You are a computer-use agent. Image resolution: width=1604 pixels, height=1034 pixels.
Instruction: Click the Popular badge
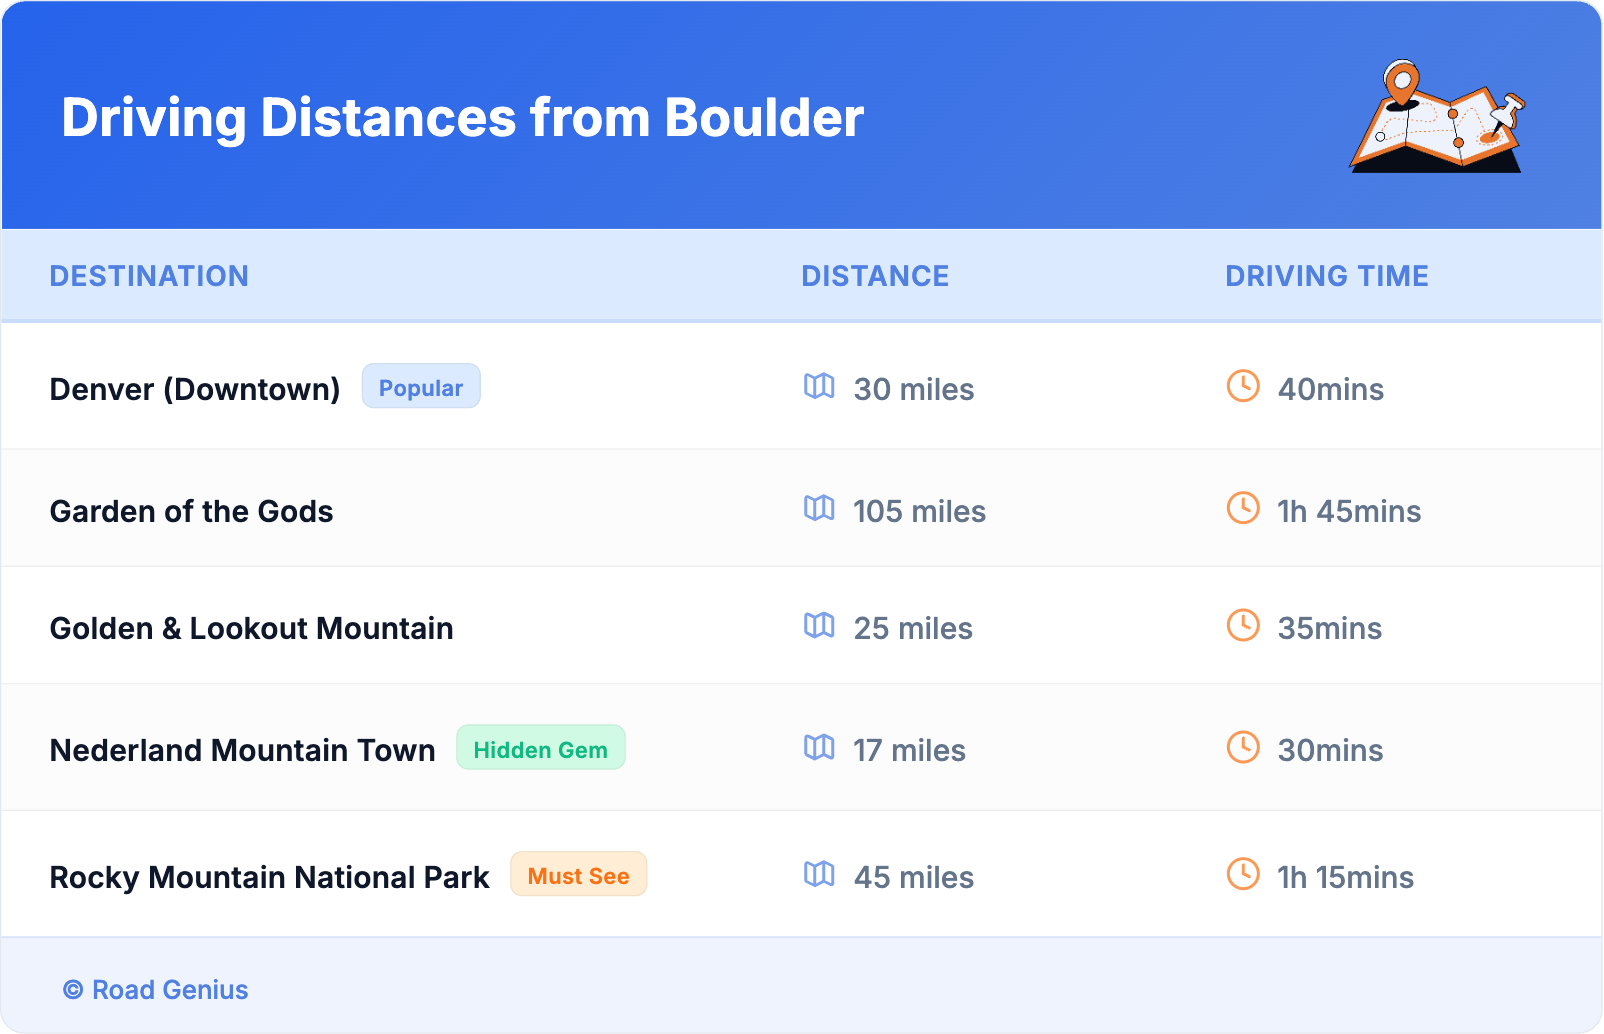(421, 387)
